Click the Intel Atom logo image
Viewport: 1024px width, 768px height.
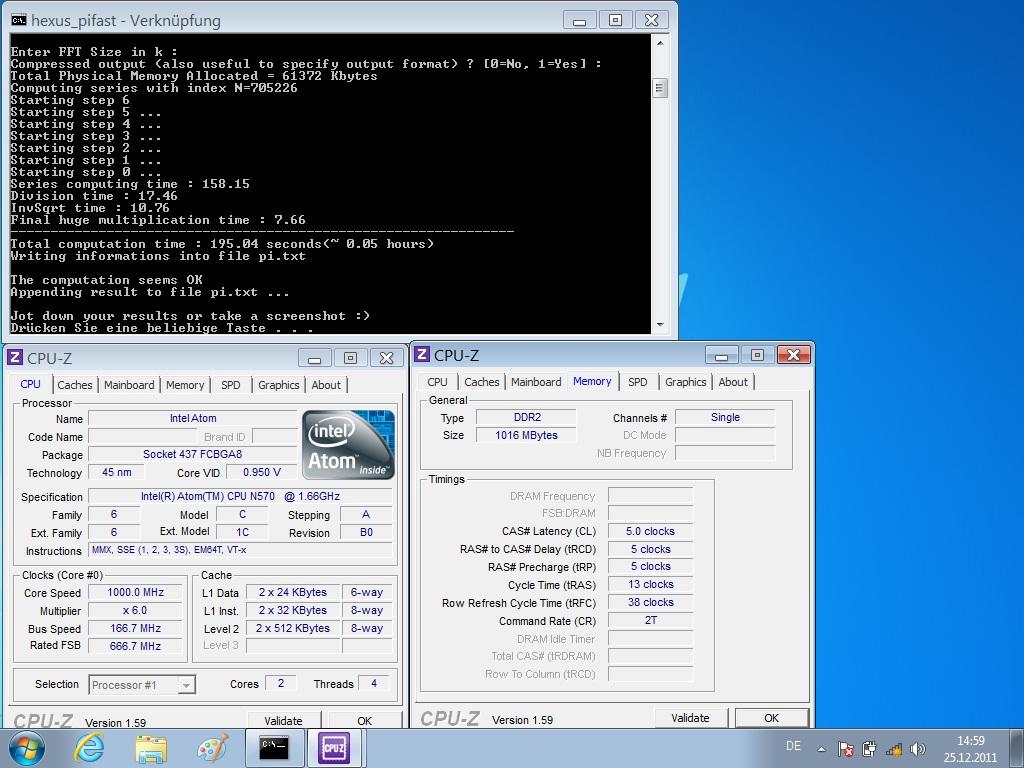[348, 445]
